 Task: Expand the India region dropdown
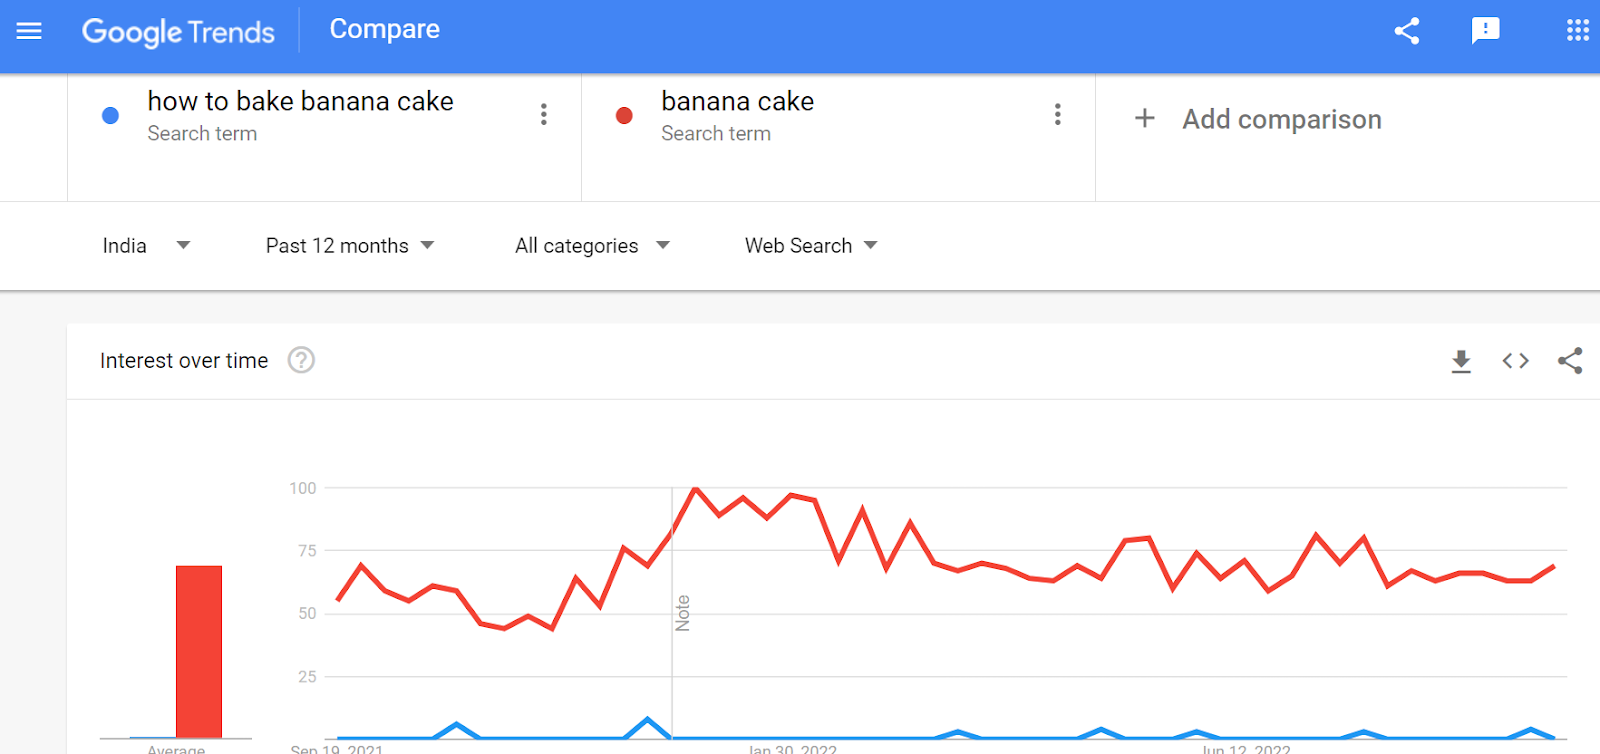[146, 246]
